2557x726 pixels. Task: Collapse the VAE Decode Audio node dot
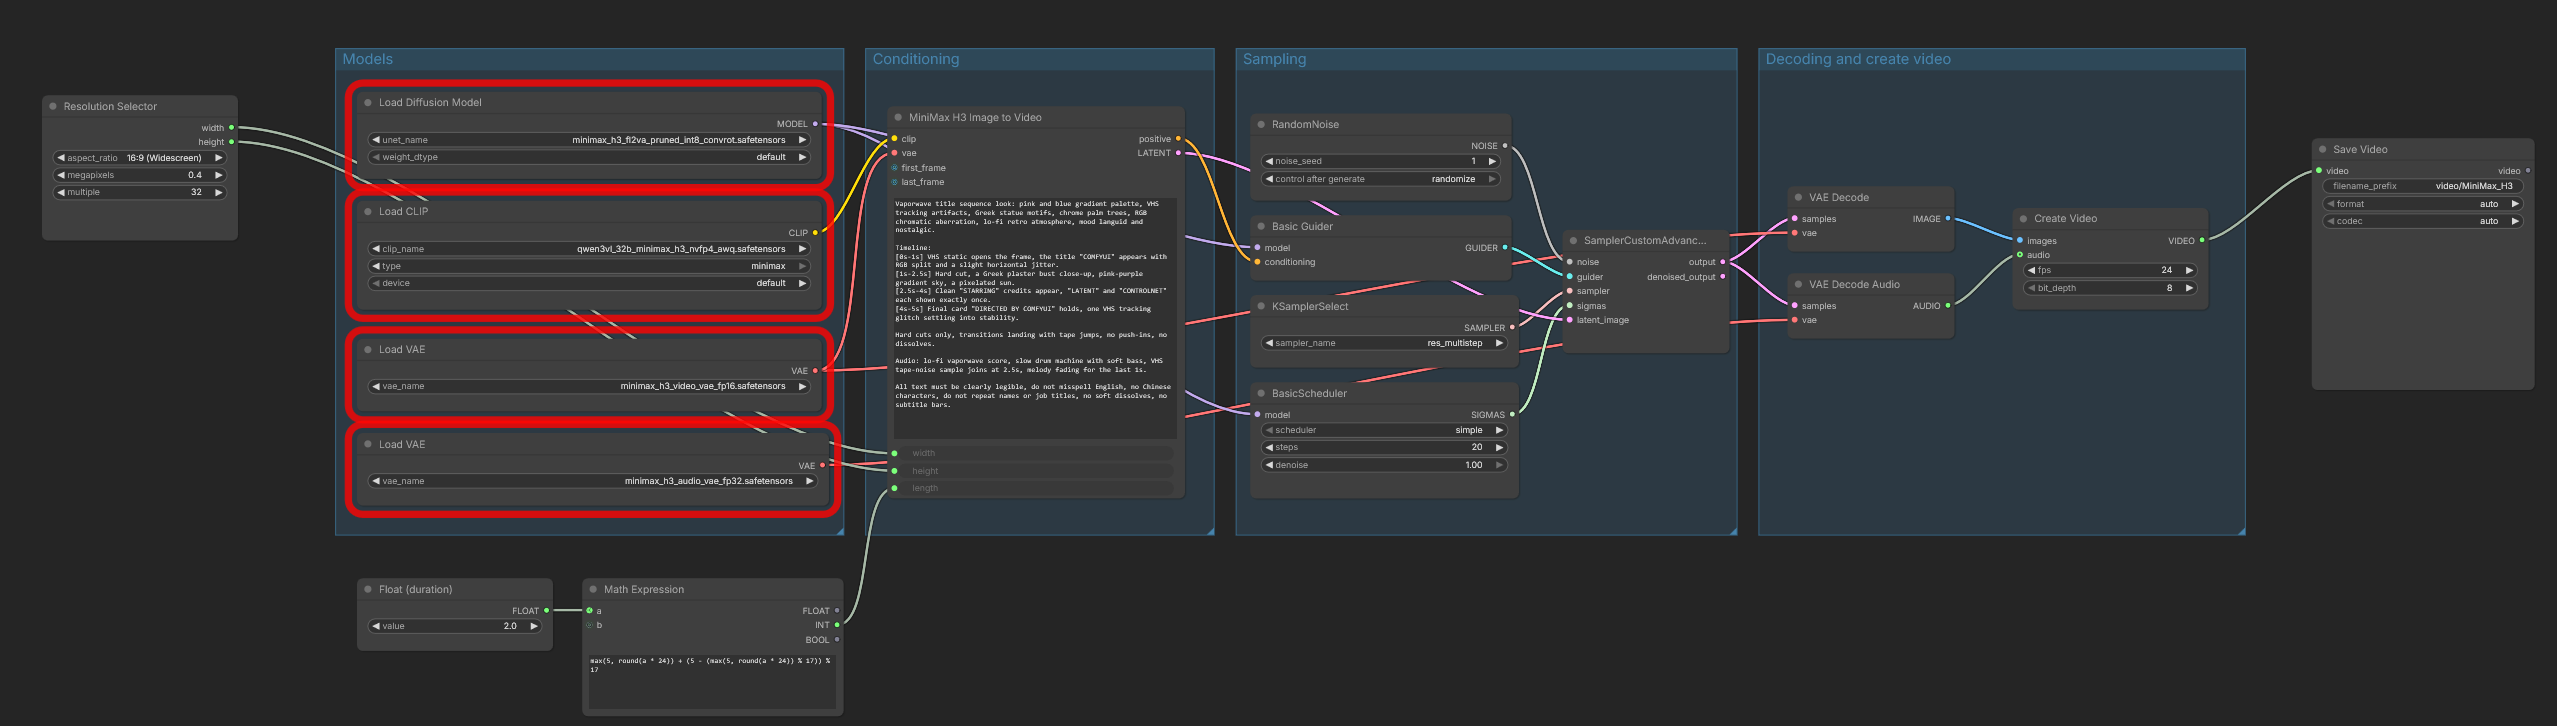click(1798, 284)
